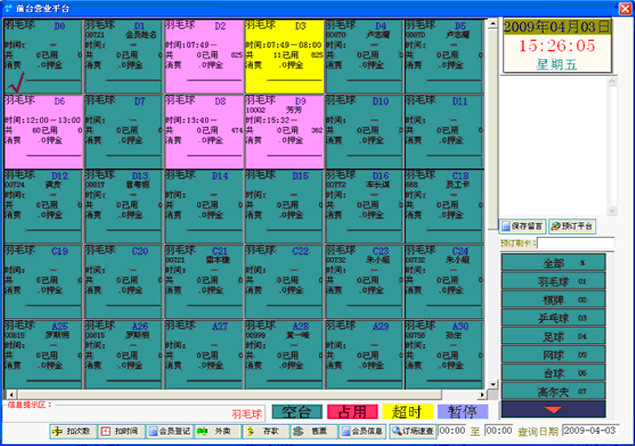Click the 扣次数 toolbar button
The width and height of the screenshot is (635, 446).
[73, 431]
